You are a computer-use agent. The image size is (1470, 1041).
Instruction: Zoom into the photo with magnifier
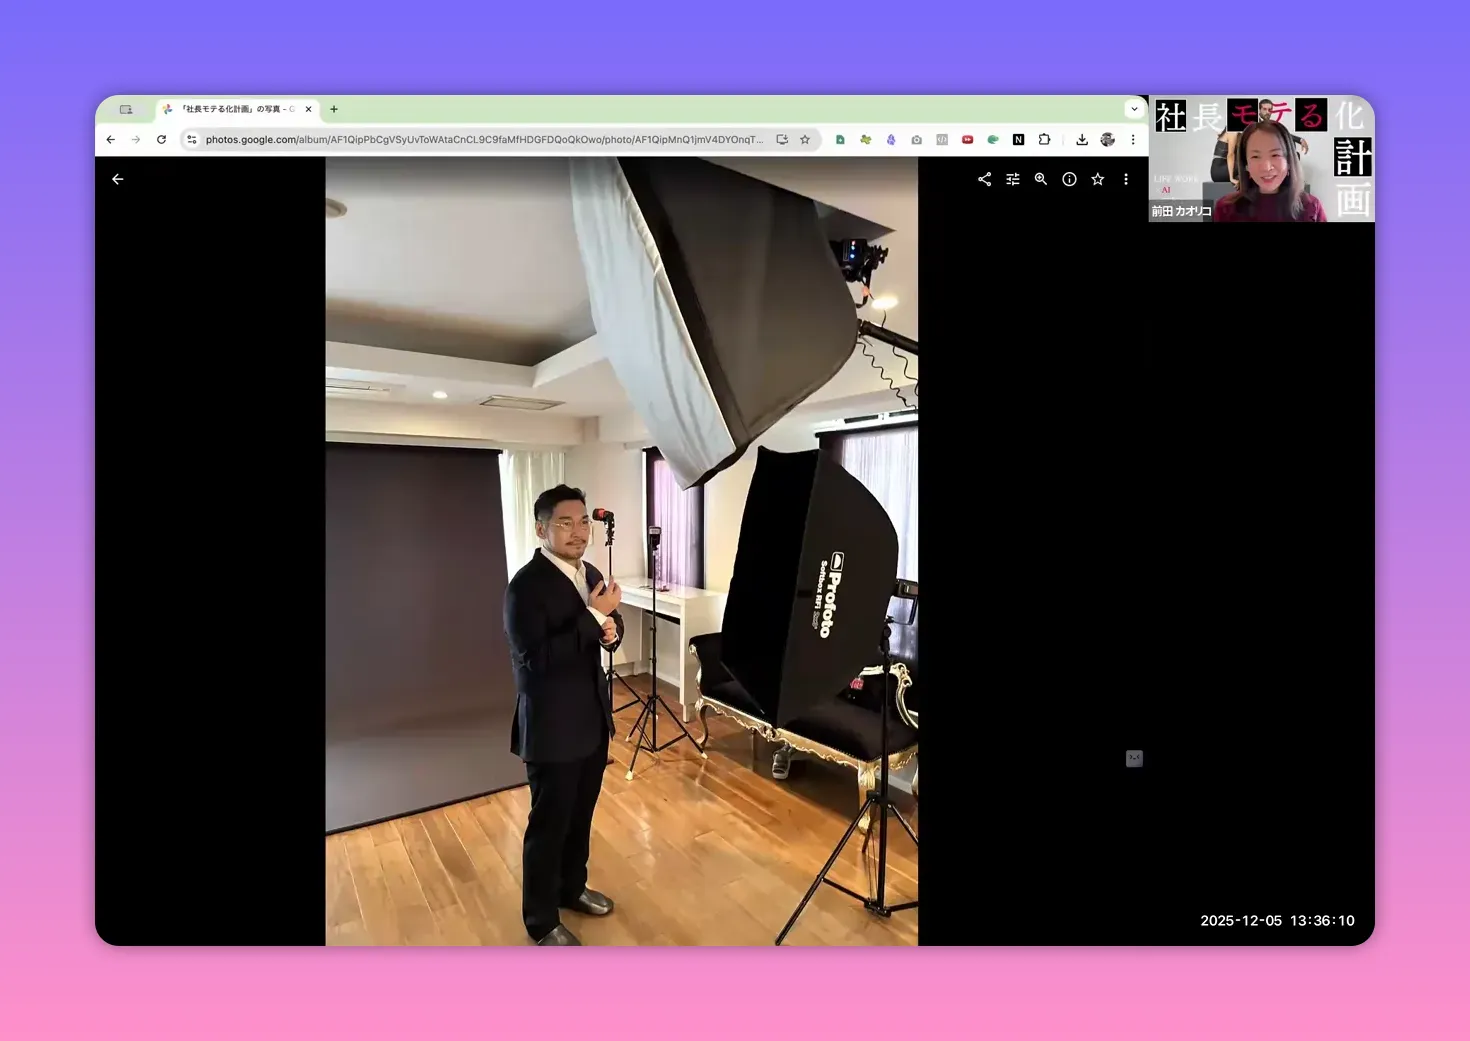(x=1041, y=179)
